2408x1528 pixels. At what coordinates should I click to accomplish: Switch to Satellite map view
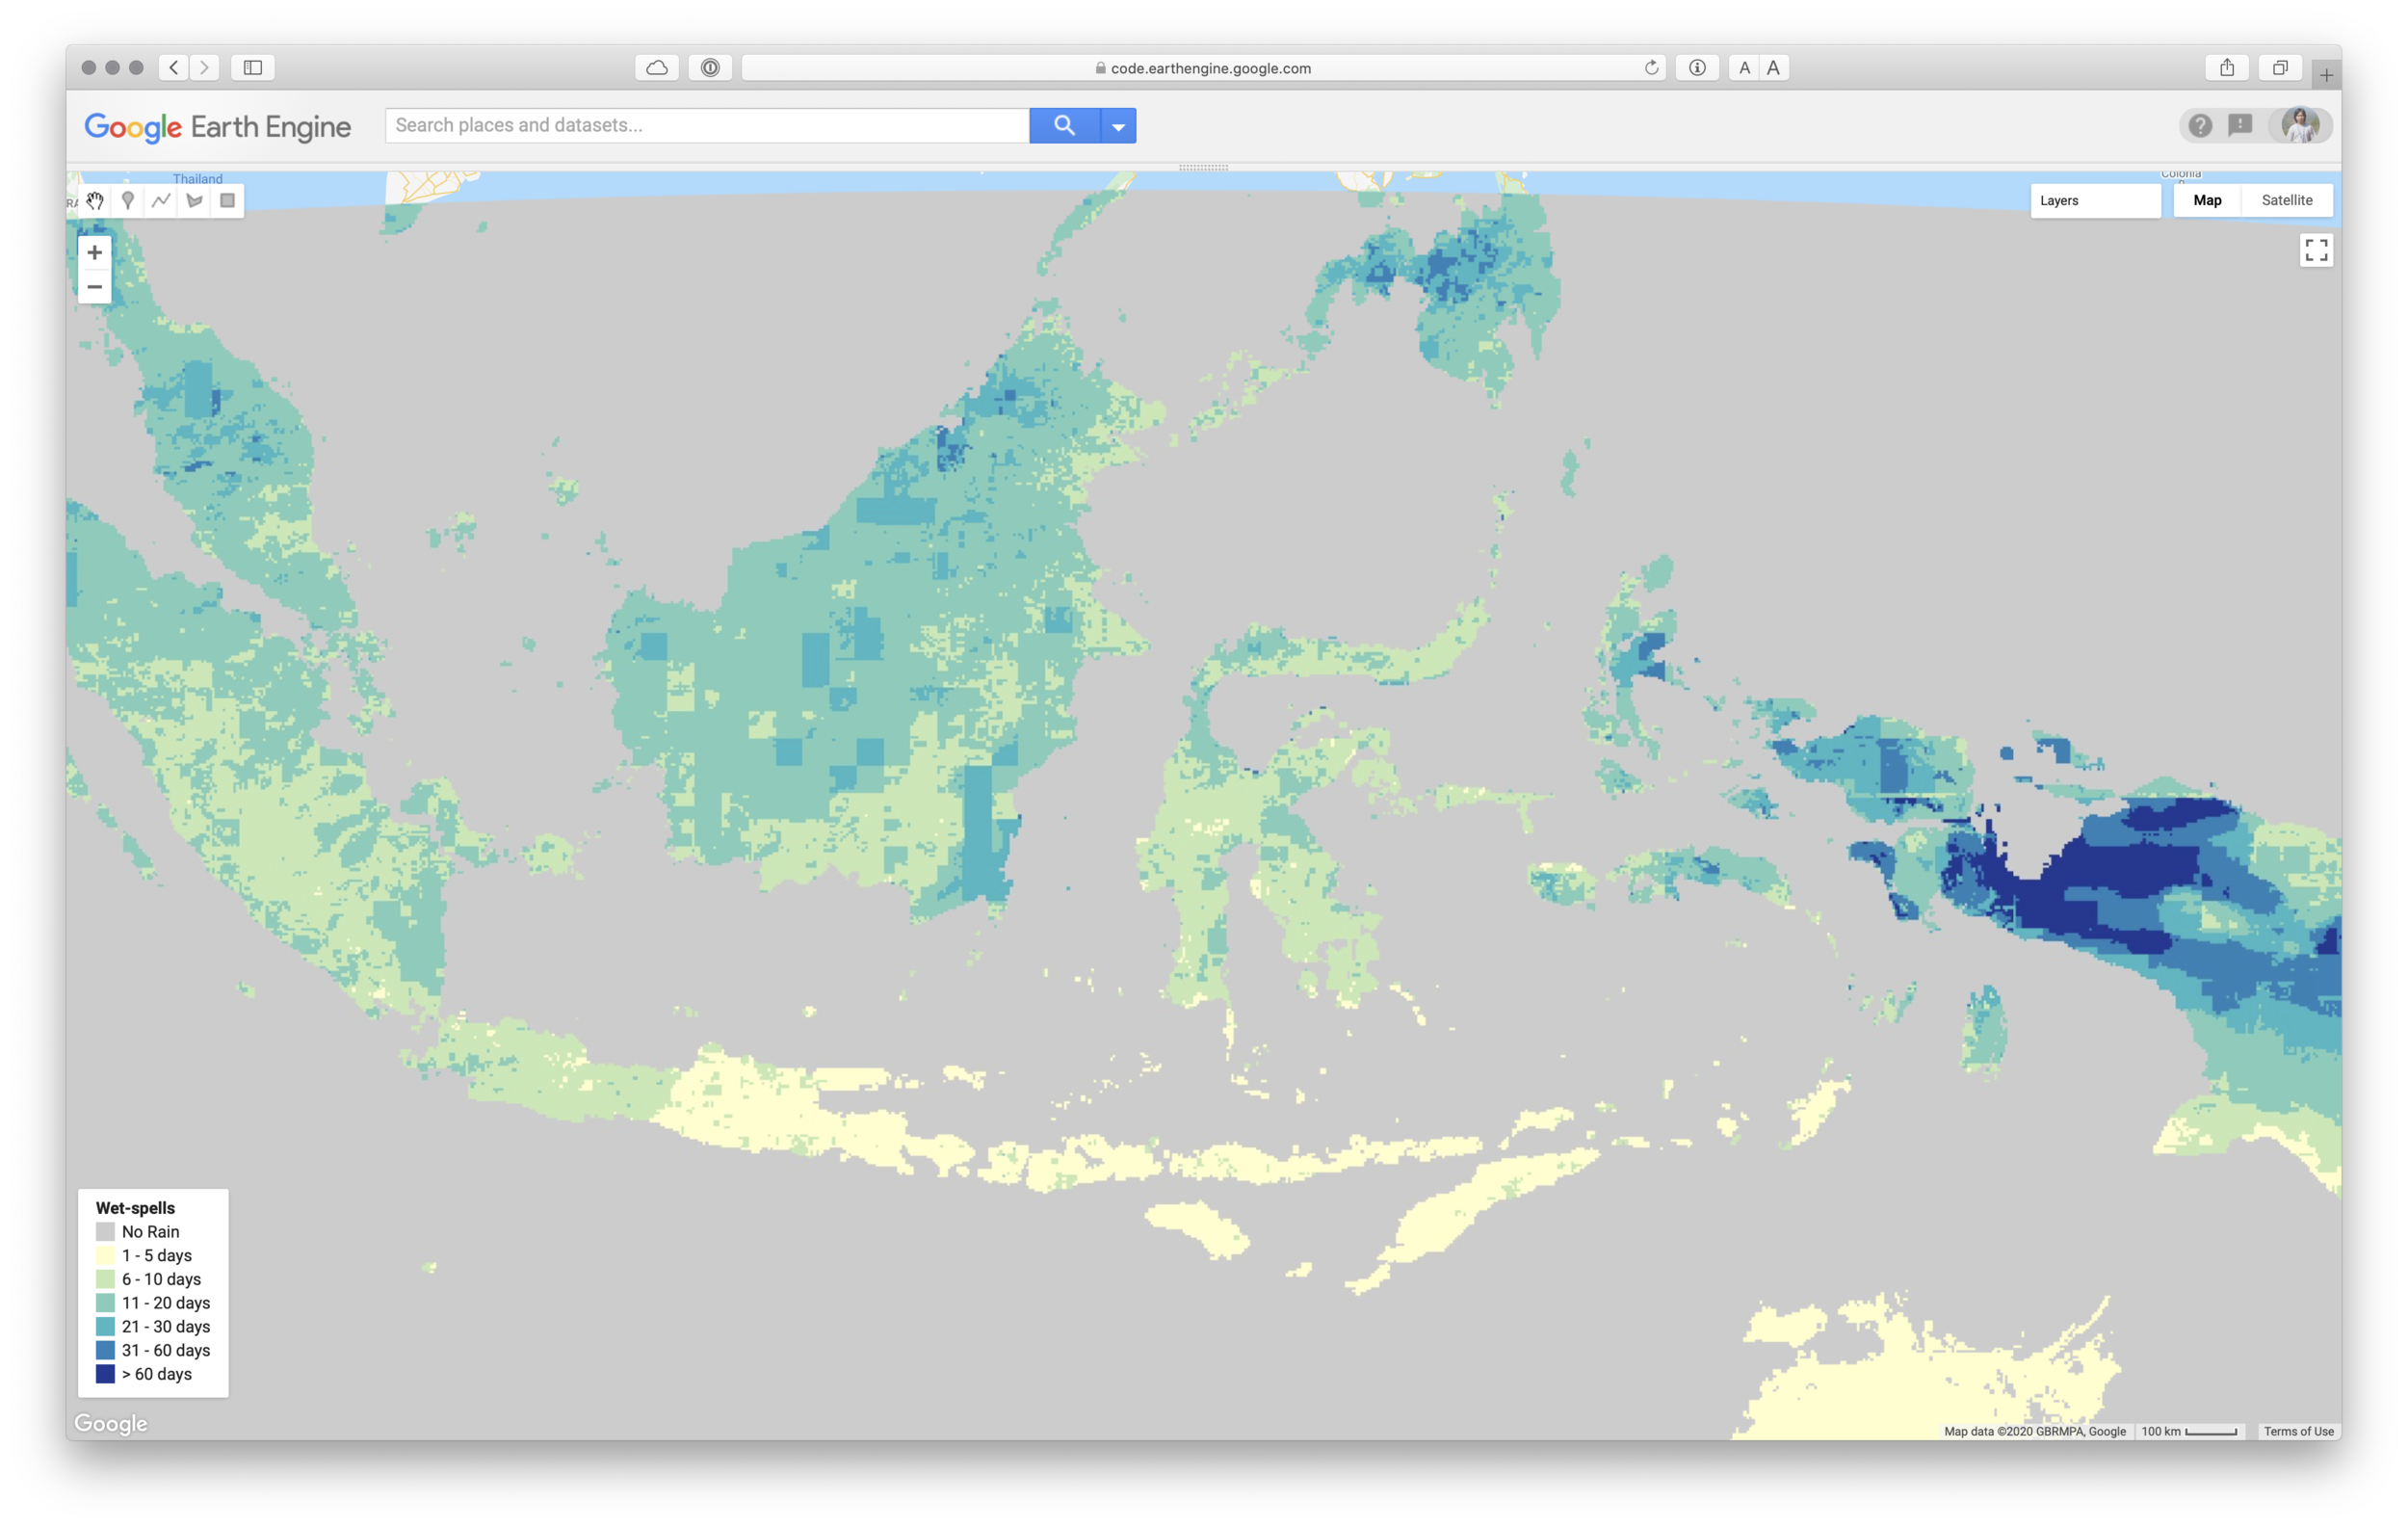tap(2287, 201)
